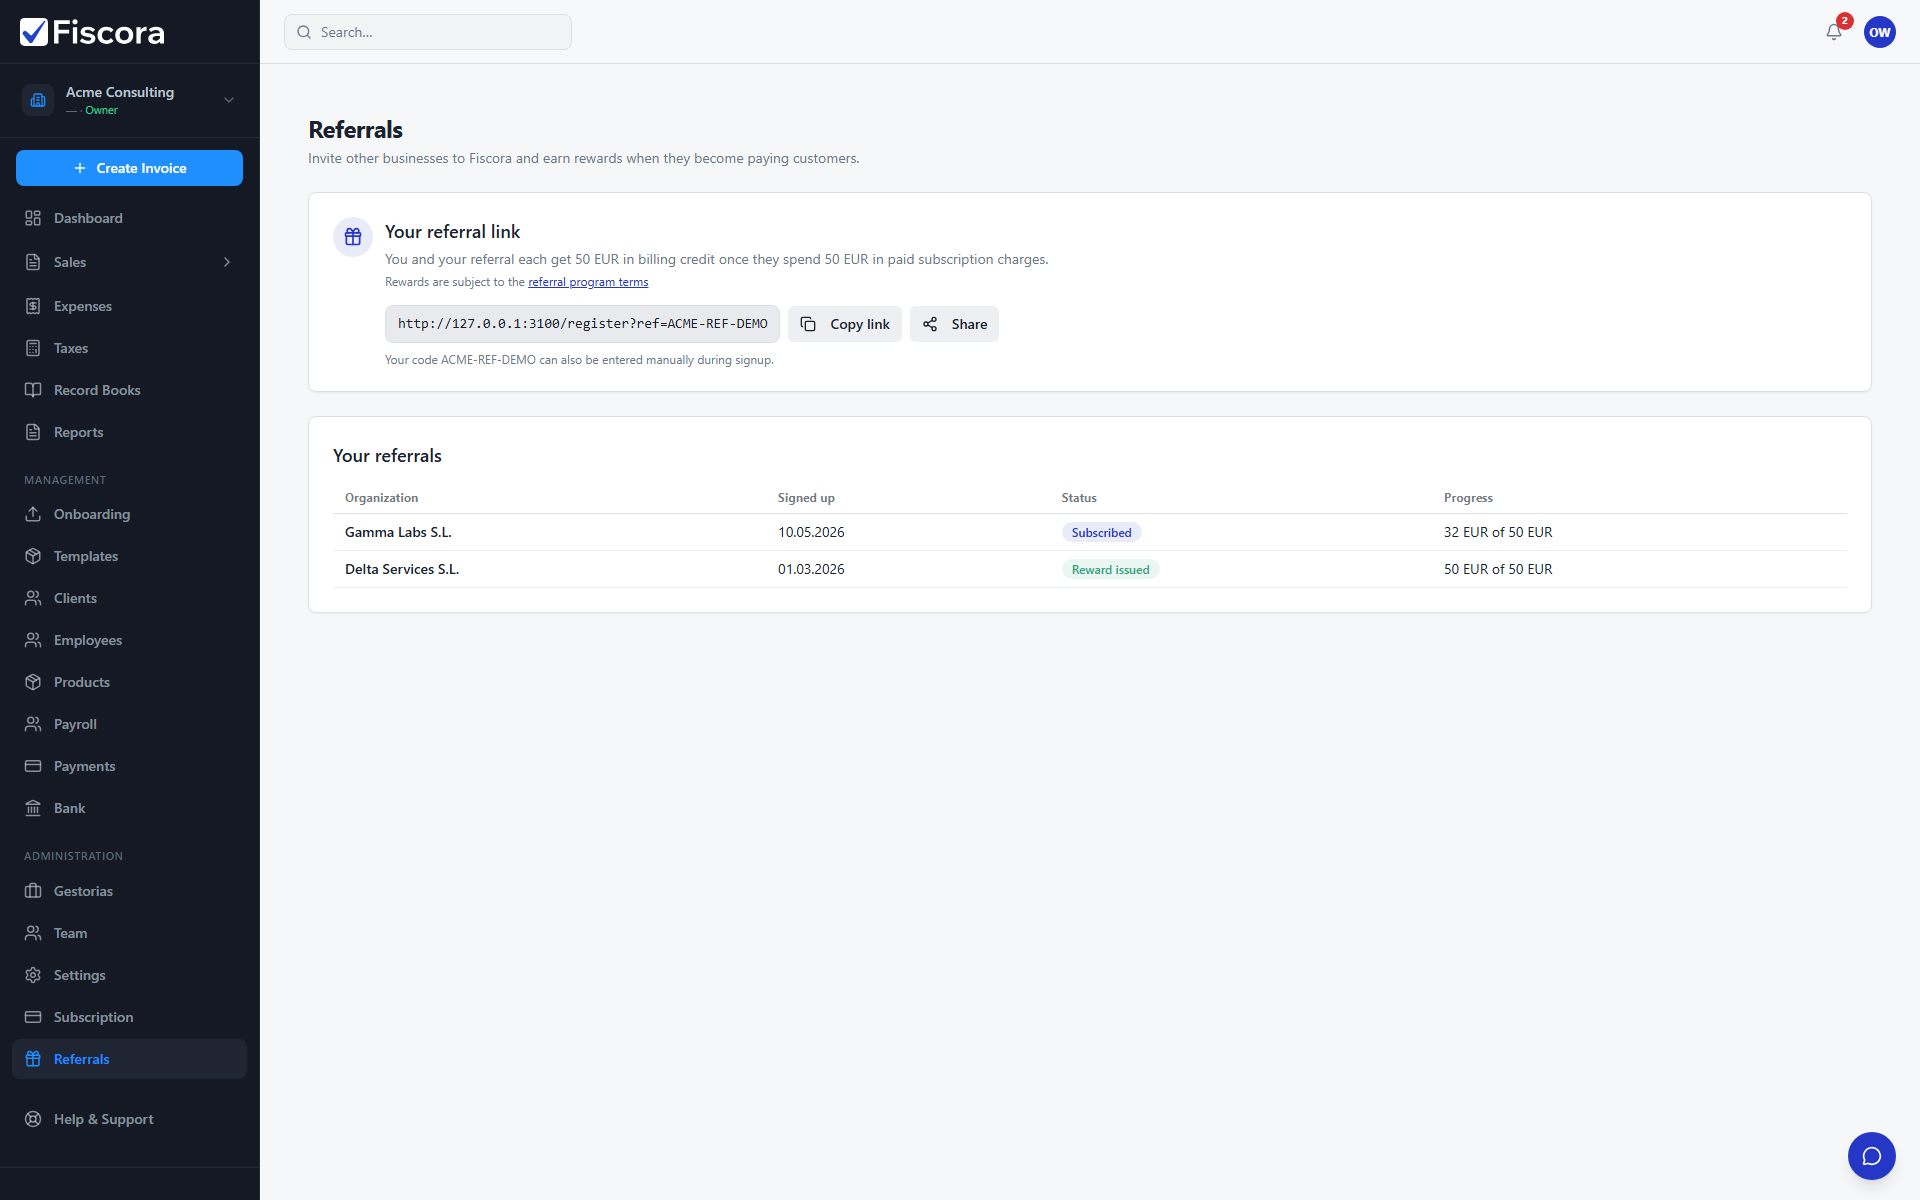Click the Payments card icon
This screenshot has width=1920, height=1200.
click(x=33, y=766)
